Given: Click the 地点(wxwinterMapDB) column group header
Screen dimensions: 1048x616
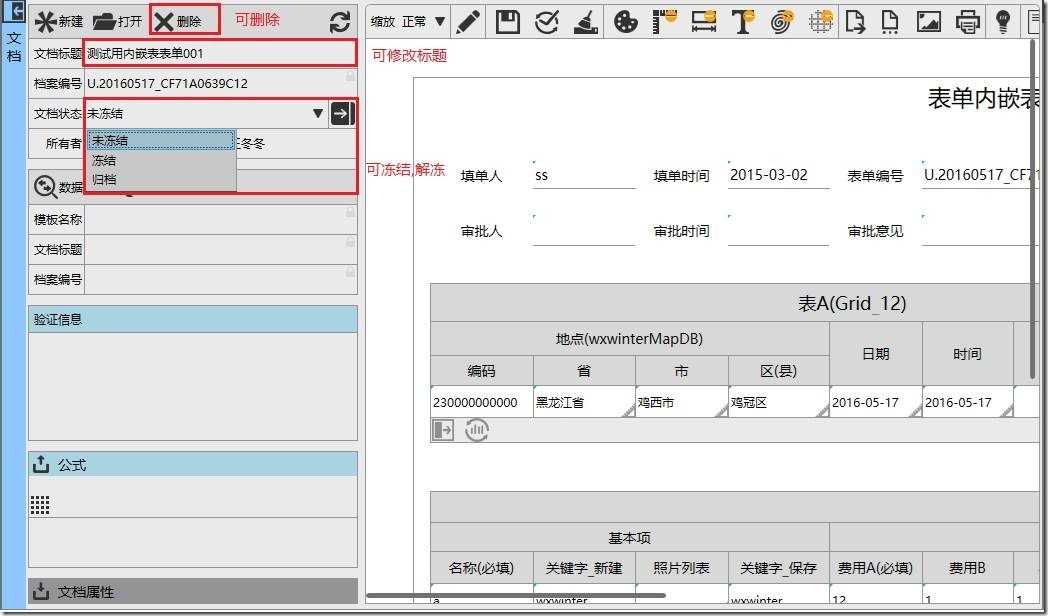Looking at the screenshot, I should point(630,339).
